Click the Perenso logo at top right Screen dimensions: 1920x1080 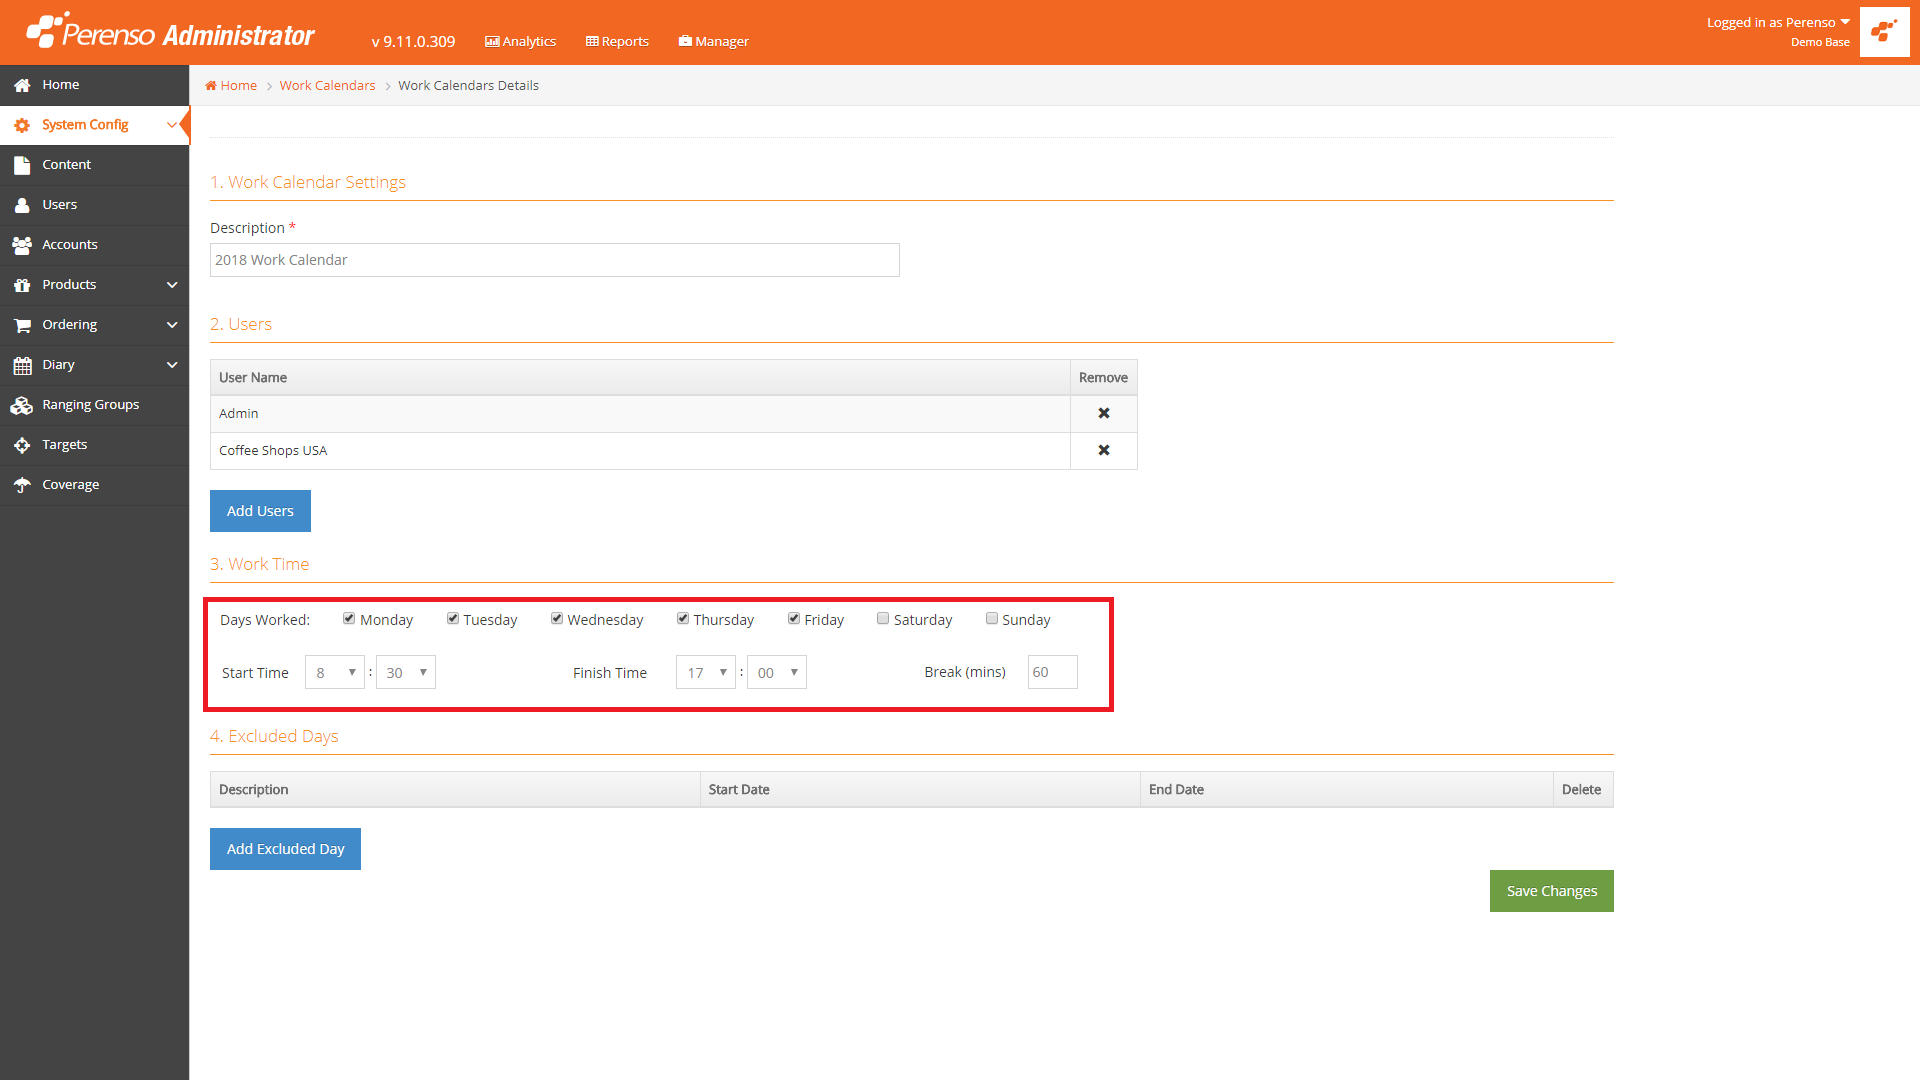tap(1884, 32)
